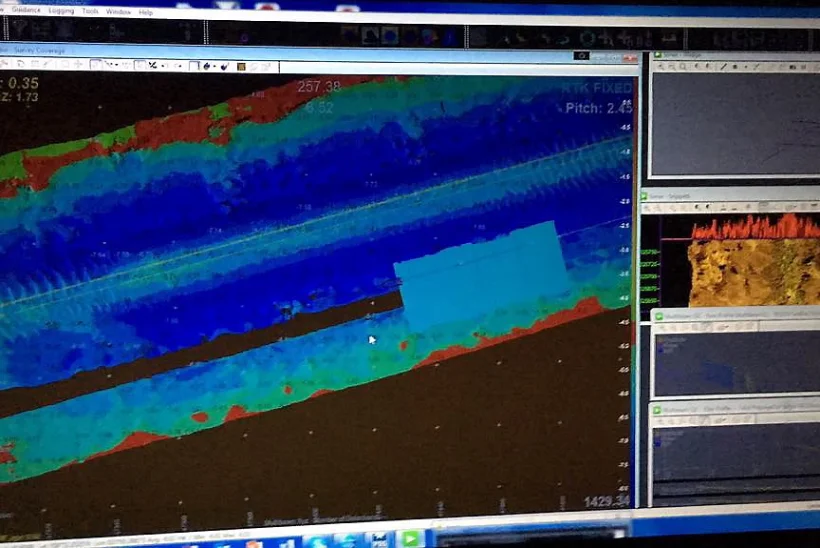This screenshot has width=820, height=548.
Task: Click the vertical depth scale at map's right edge
Action: (627, 300)
